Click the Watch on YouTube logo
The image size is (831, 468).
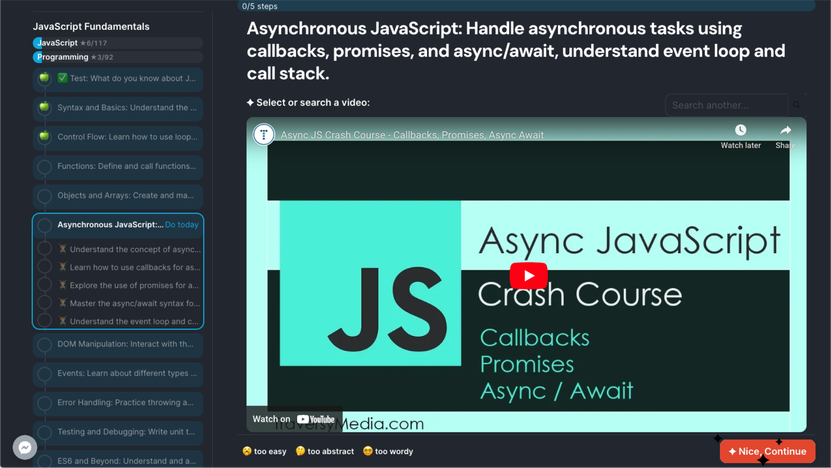pos(315,419)
